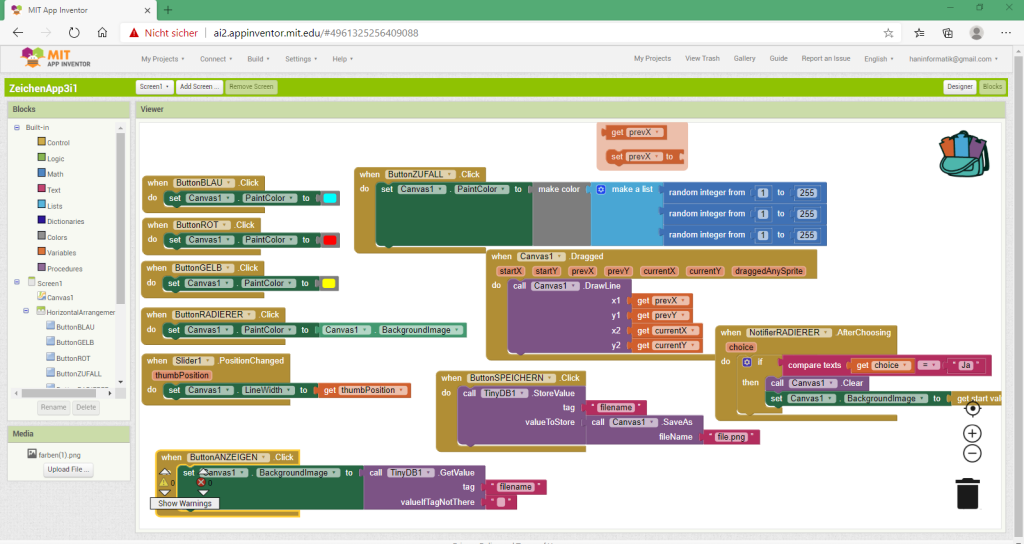The image size is (1024, 544).
Task: Click the MIT App Inventor logo
Action: pyautogui.click(x=48, y=59)
